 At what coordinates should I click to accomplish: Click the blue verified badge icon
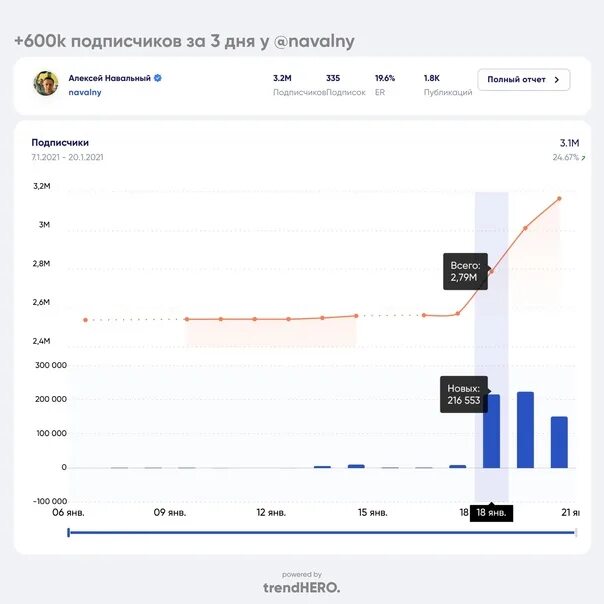[158, 78]
